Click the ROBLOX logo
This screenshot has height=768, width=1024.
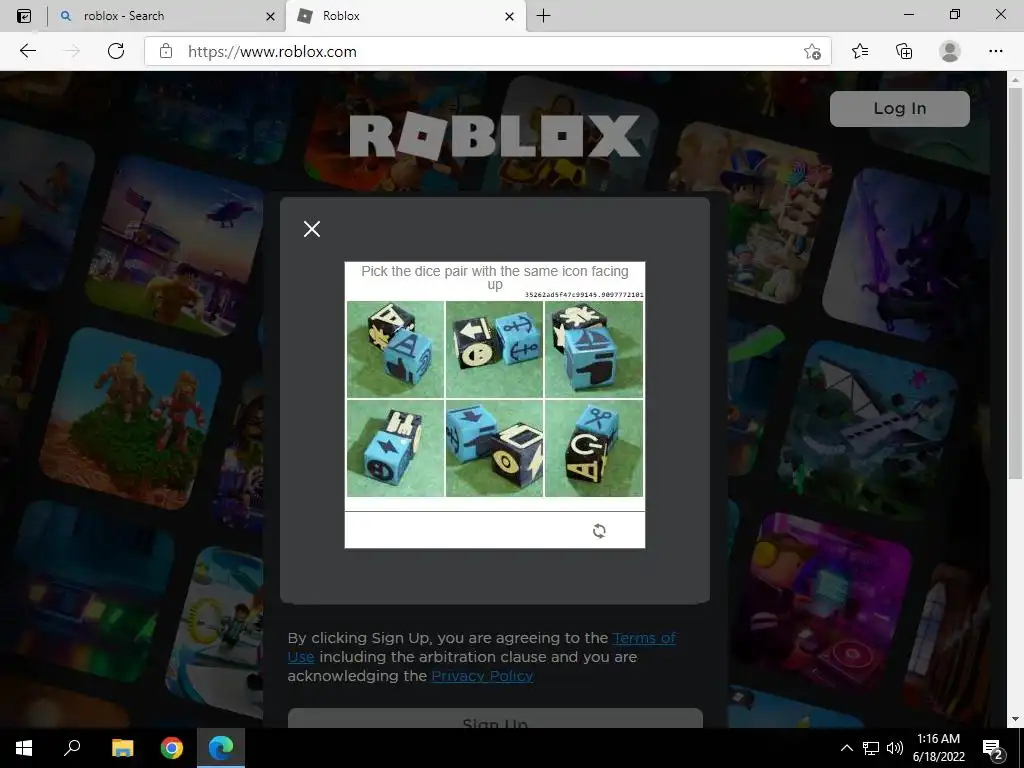tap(495, 136)
